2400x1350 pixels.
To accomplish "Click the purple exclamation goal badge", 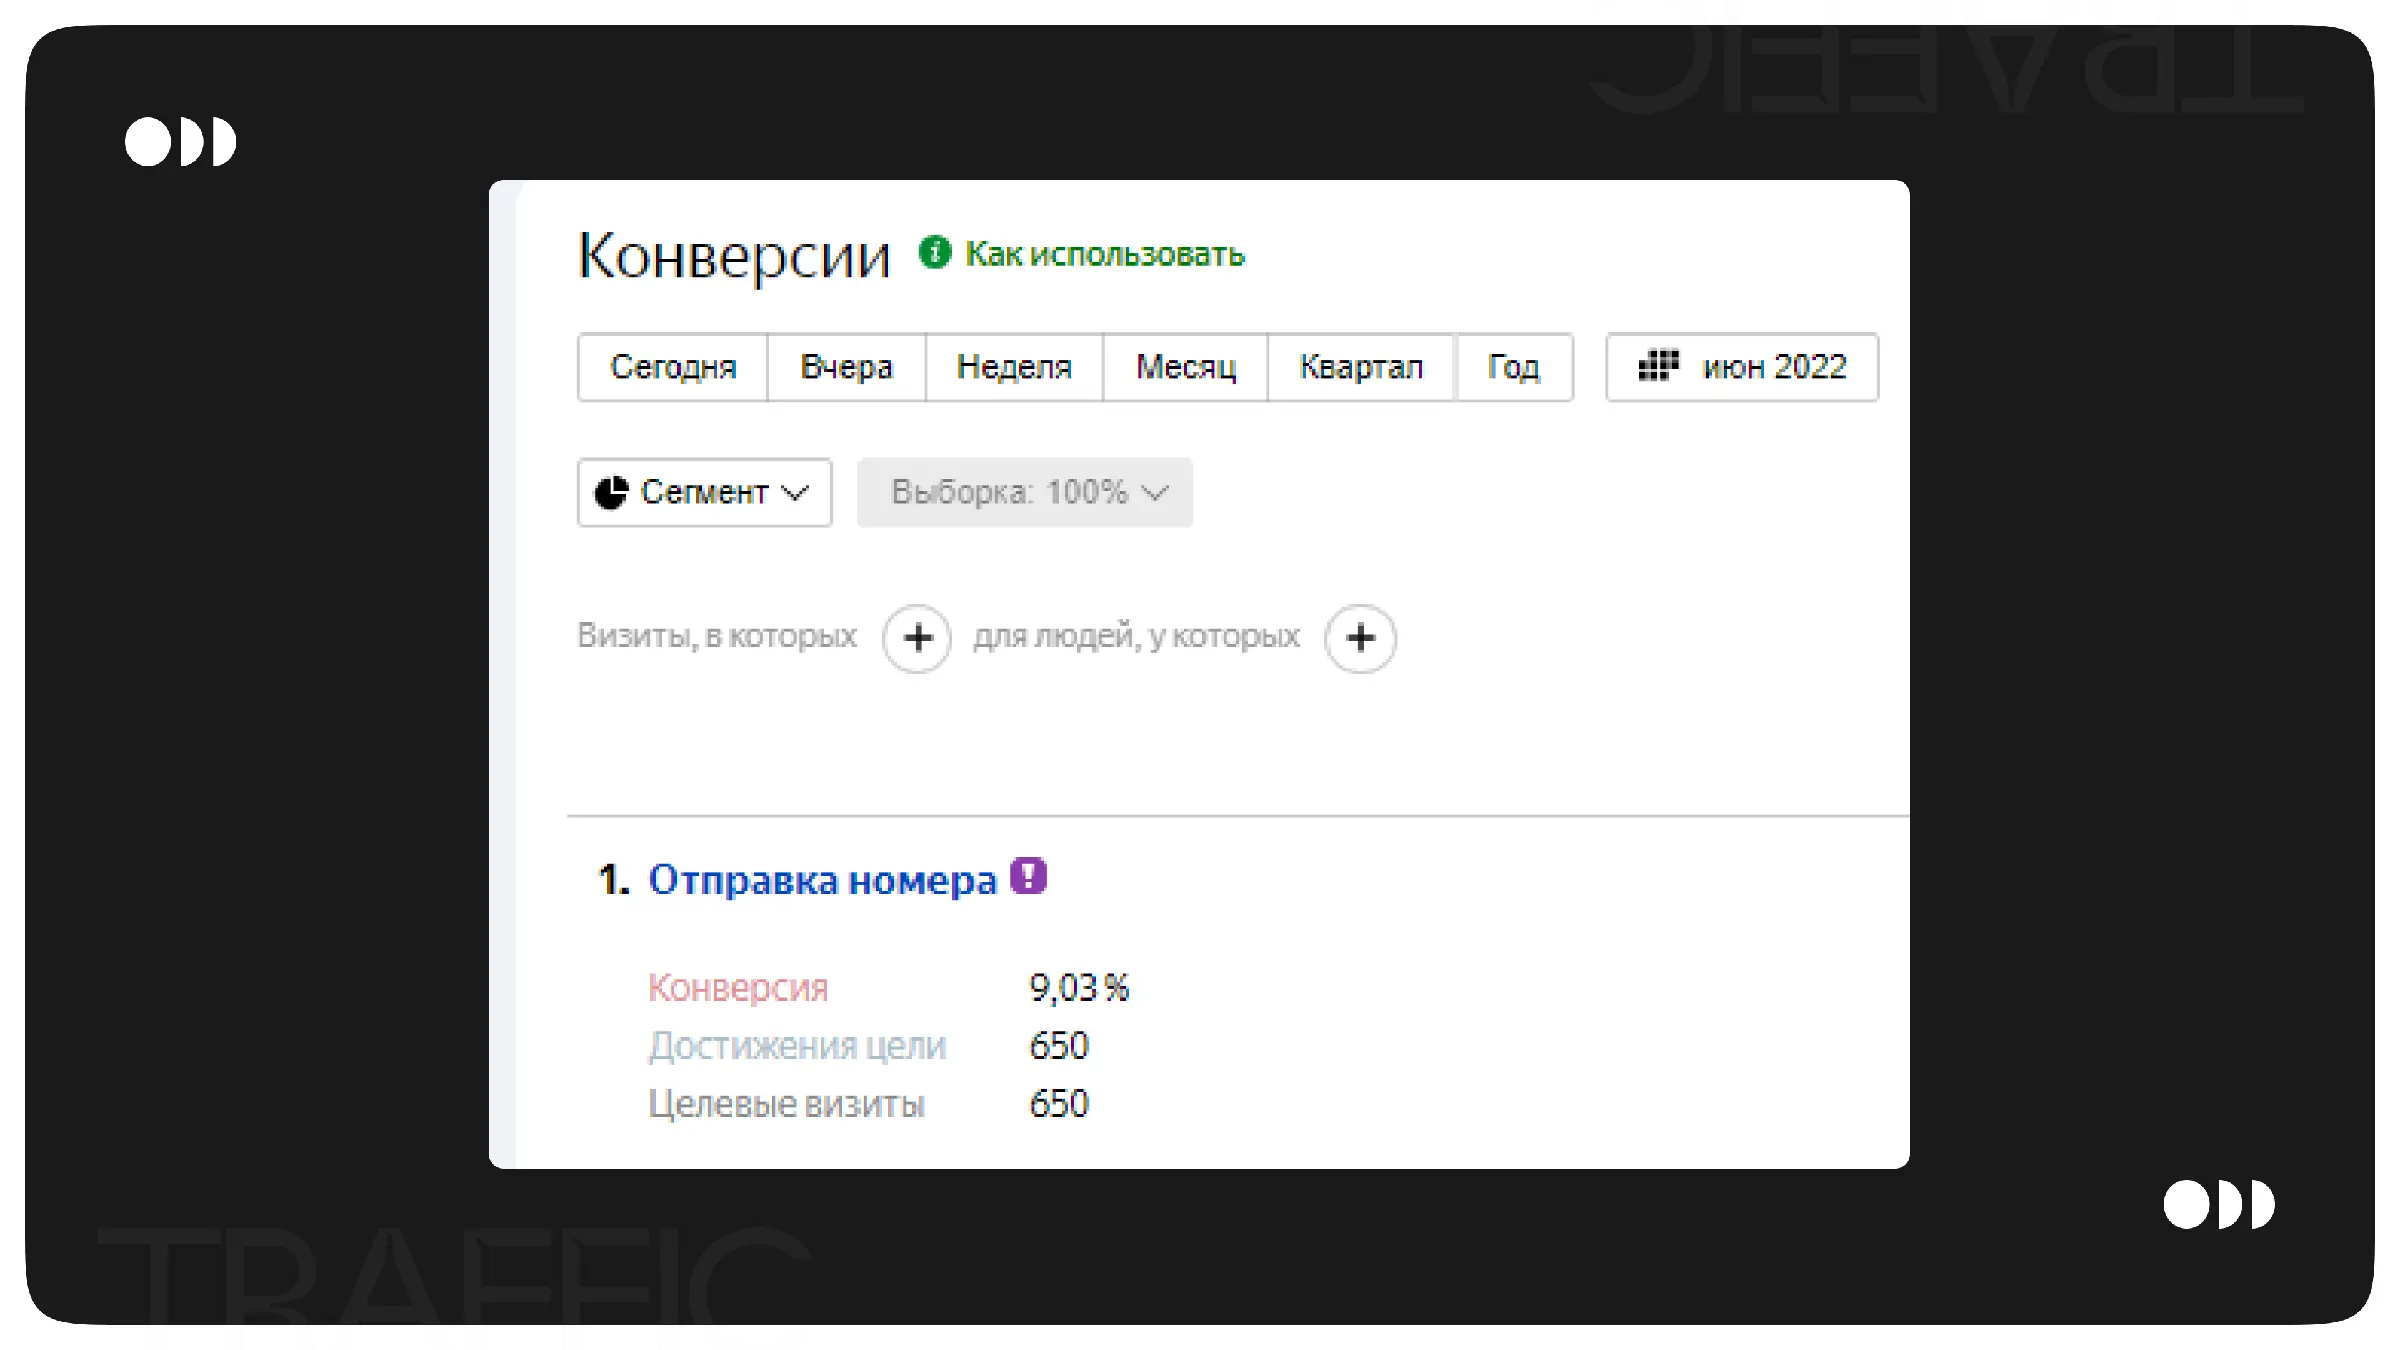I will tap(1028, 876).
